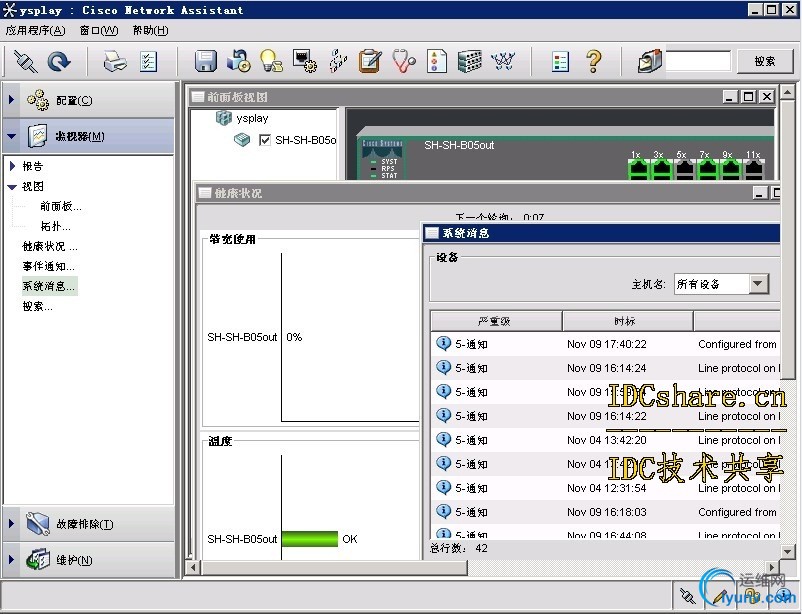Click the ysplay community tree icon
This screenshot has height=614, width=802.
click(x=224, y=118)
